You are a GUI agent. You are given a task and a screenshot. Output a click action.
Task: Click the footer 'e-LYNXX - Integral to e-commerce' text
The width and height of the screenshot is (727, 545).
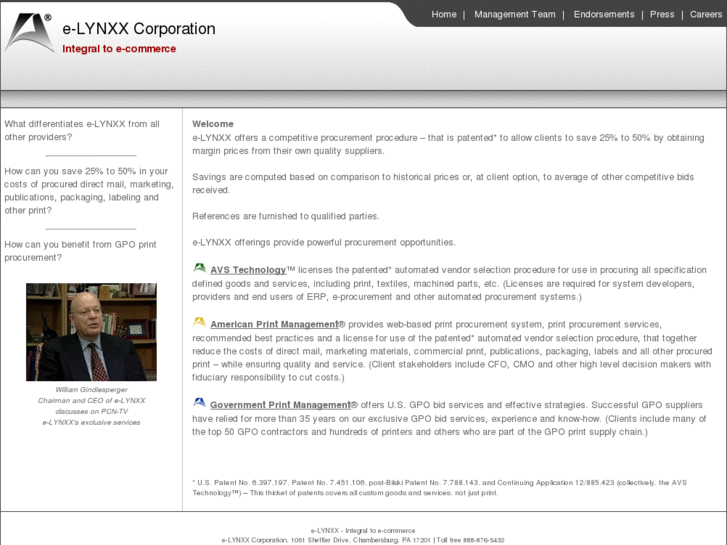(363, 530)
